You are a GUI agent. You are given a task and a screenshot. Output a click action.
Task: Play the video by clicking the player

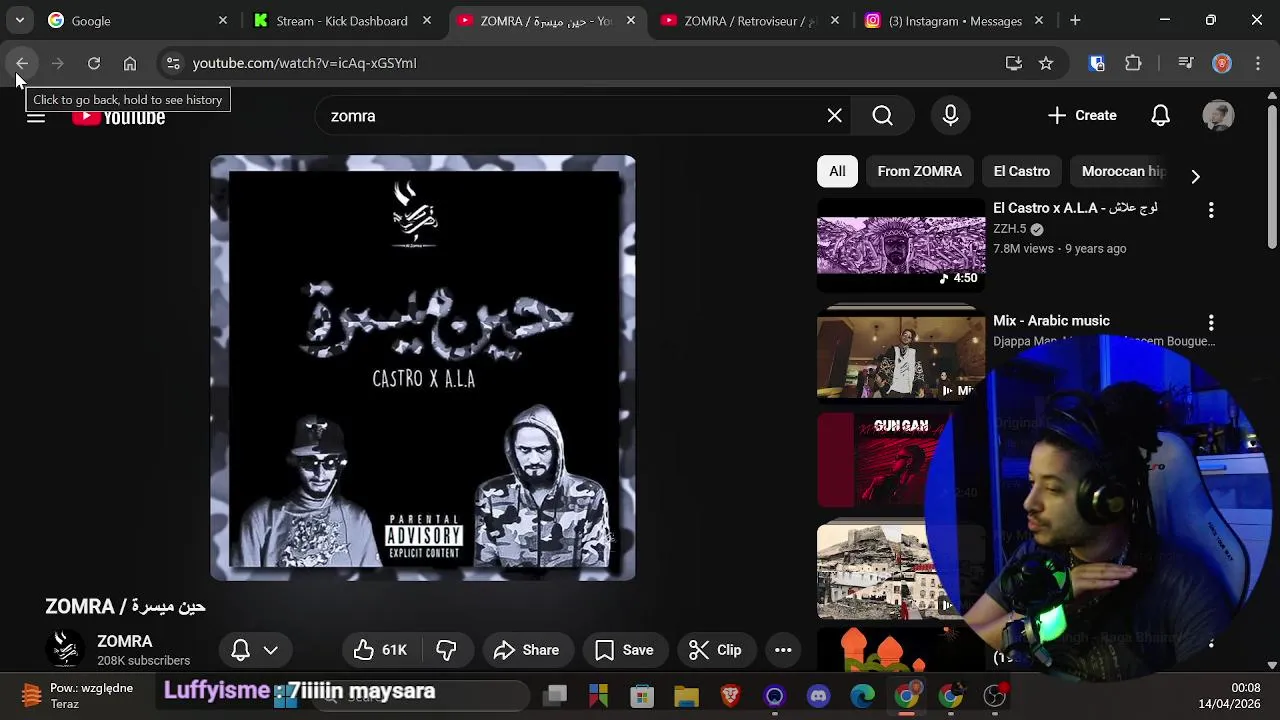423,367
